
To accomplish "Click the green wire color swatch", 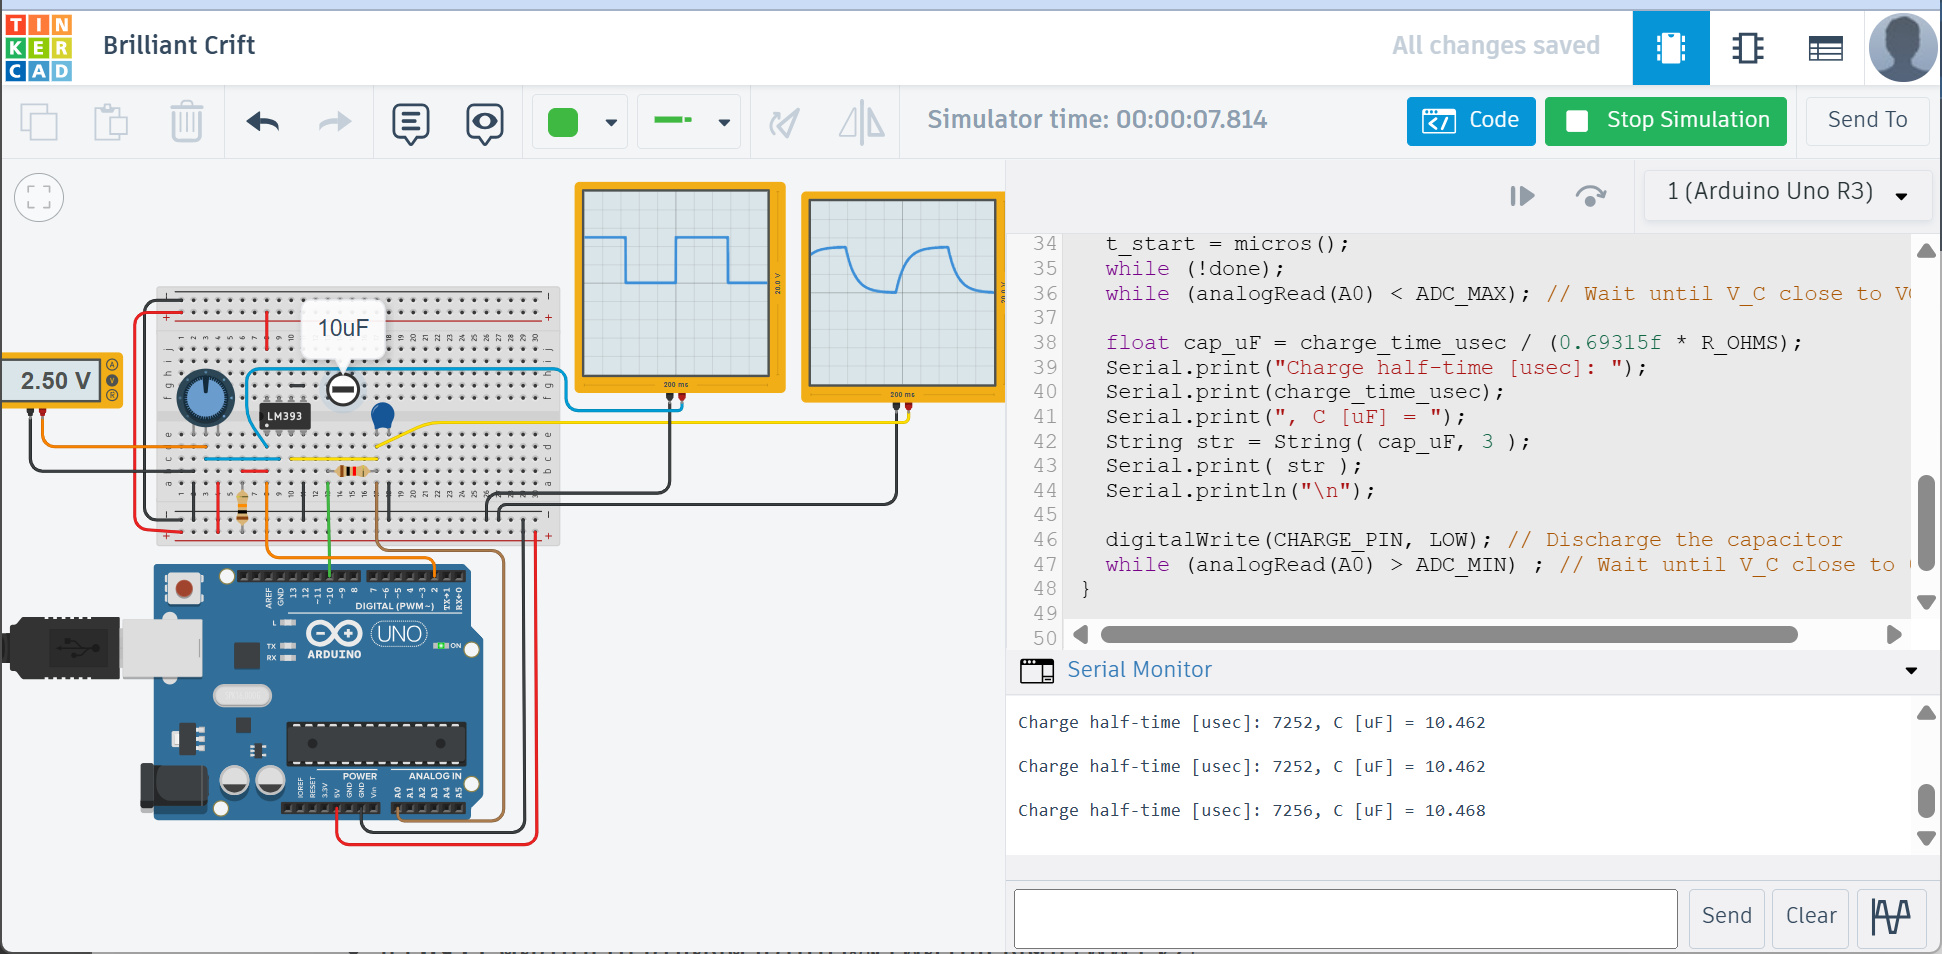I will pyautogui.click(x=563, y=123).
